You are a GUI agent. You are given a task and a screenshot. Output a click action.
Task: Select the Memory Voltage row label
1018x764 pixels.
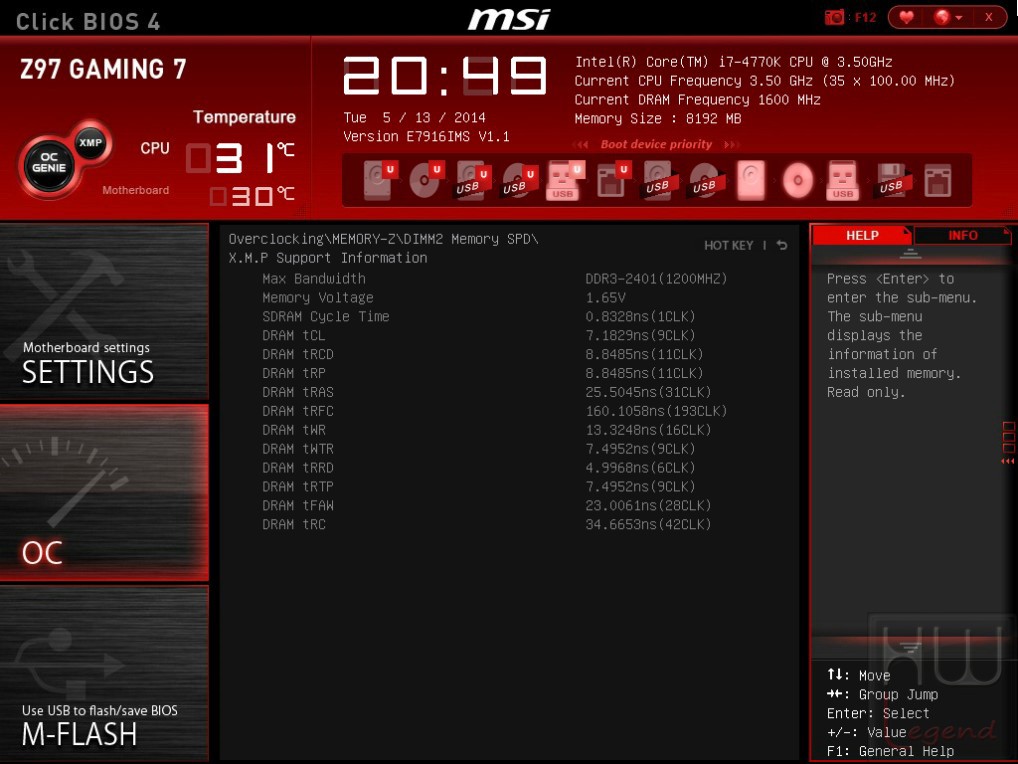[317, 297]
